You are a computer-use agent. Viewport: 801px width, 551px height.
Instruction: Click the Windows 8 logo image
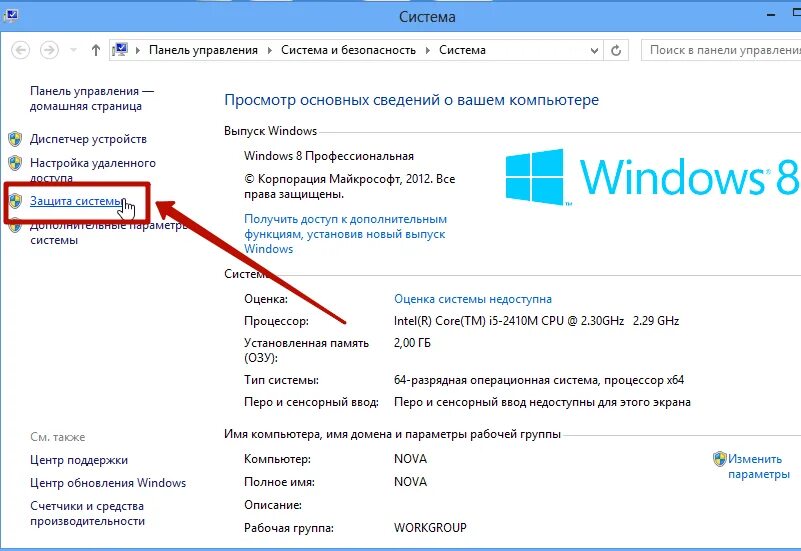pos(652,177)
